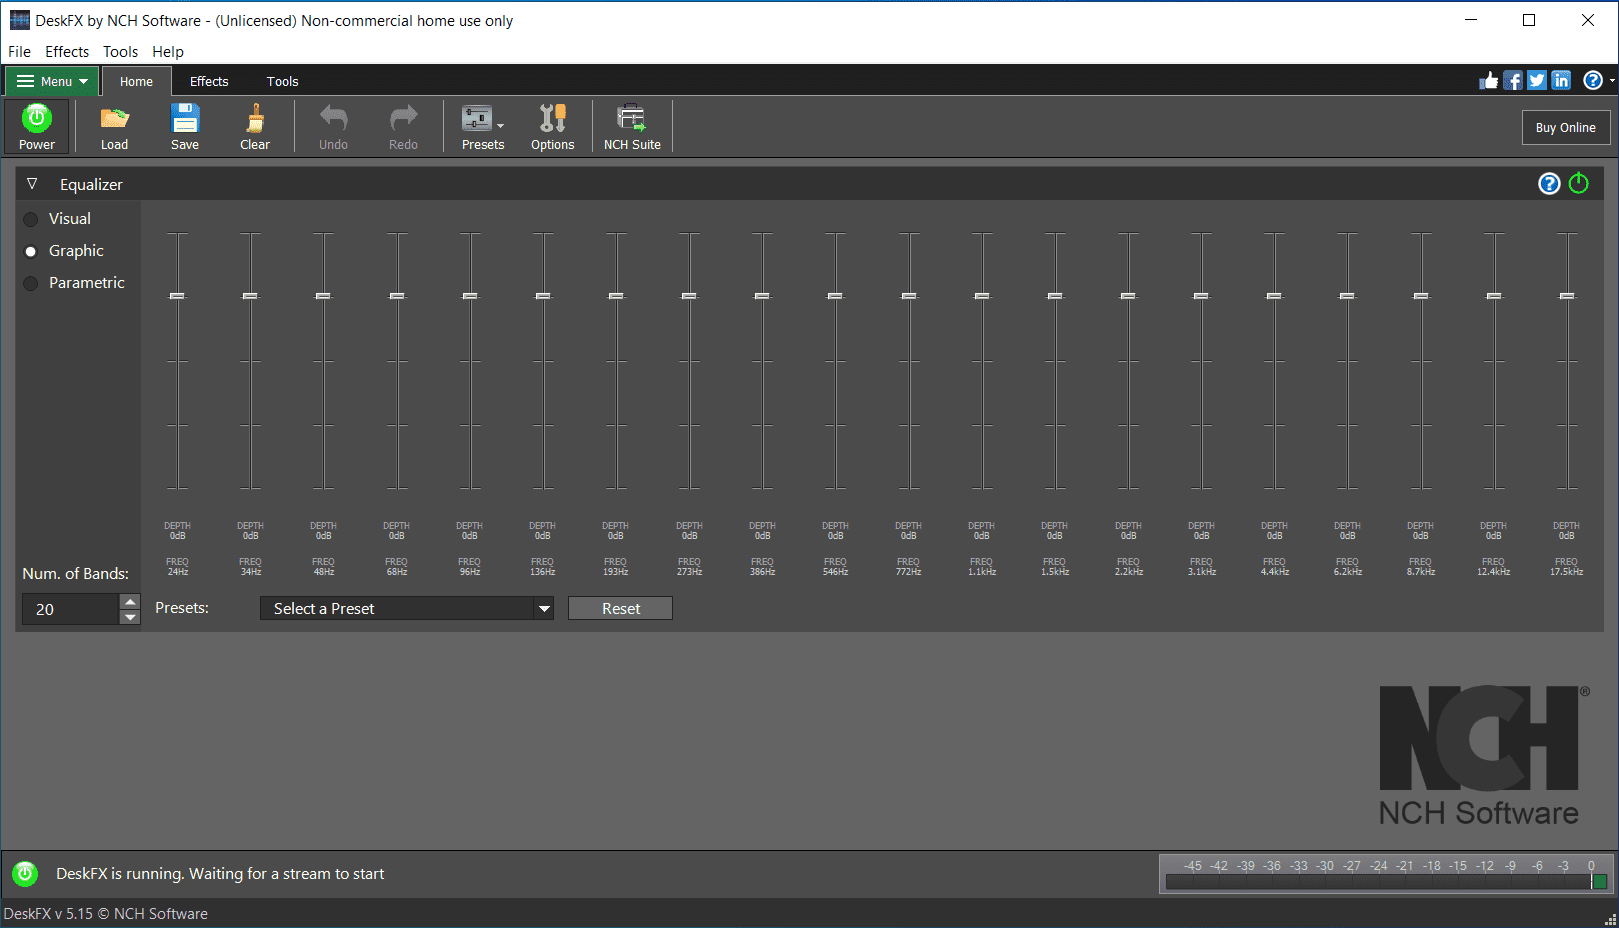This screenshot has width=1619, height=928.
Task: Click the Undo arrow icon
Action: pyautogui.click(x=333, y=119)
